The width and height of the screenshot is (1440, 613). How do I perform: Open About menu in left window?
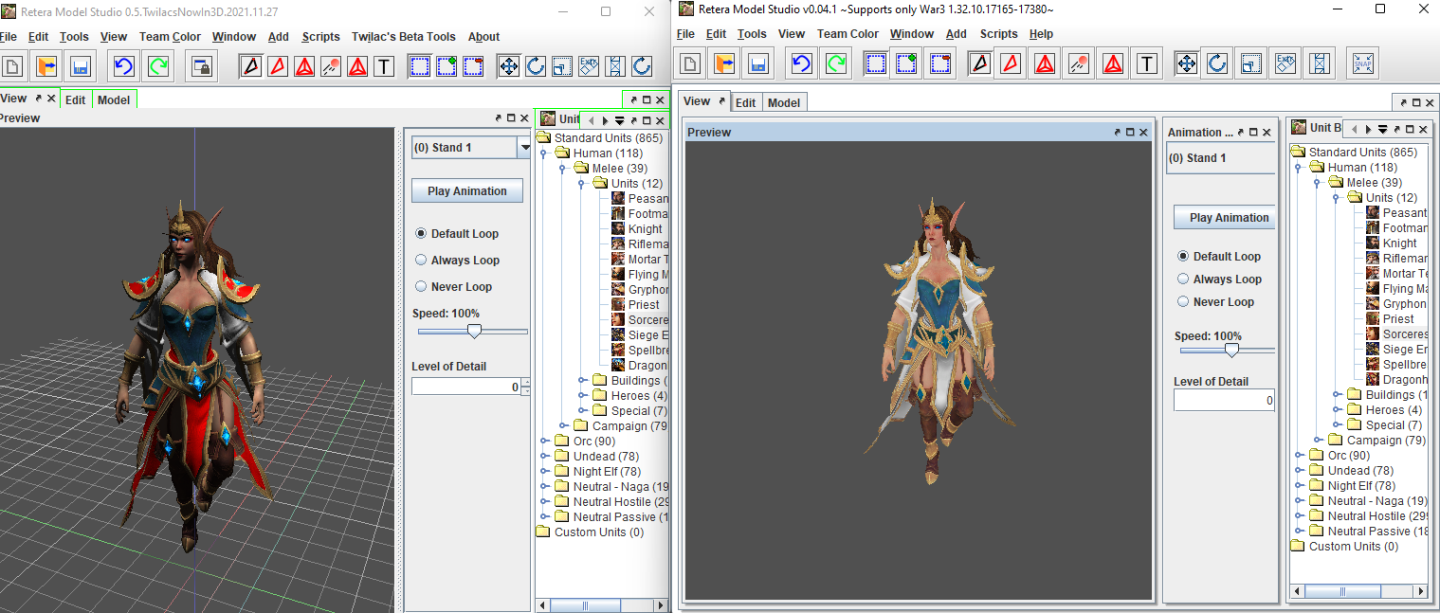coord(483,37)
